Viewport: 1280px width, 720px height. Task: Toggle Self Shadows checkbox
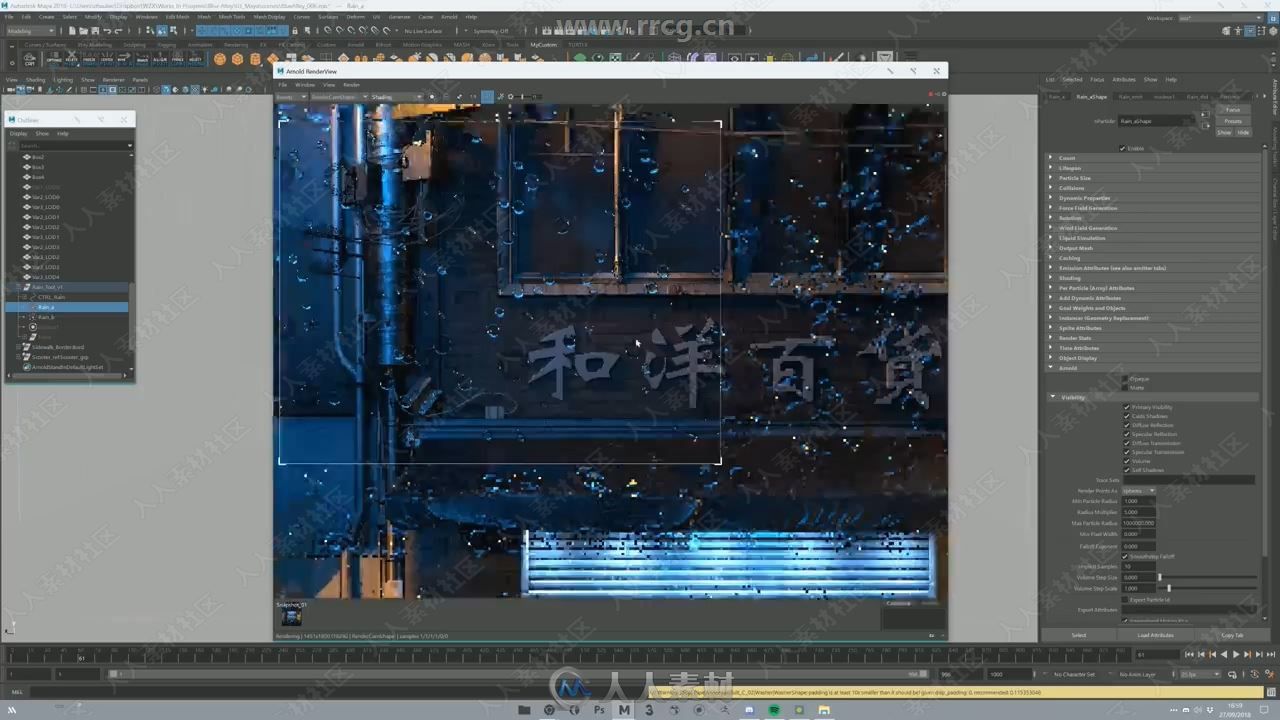[x=1127, y=470]
